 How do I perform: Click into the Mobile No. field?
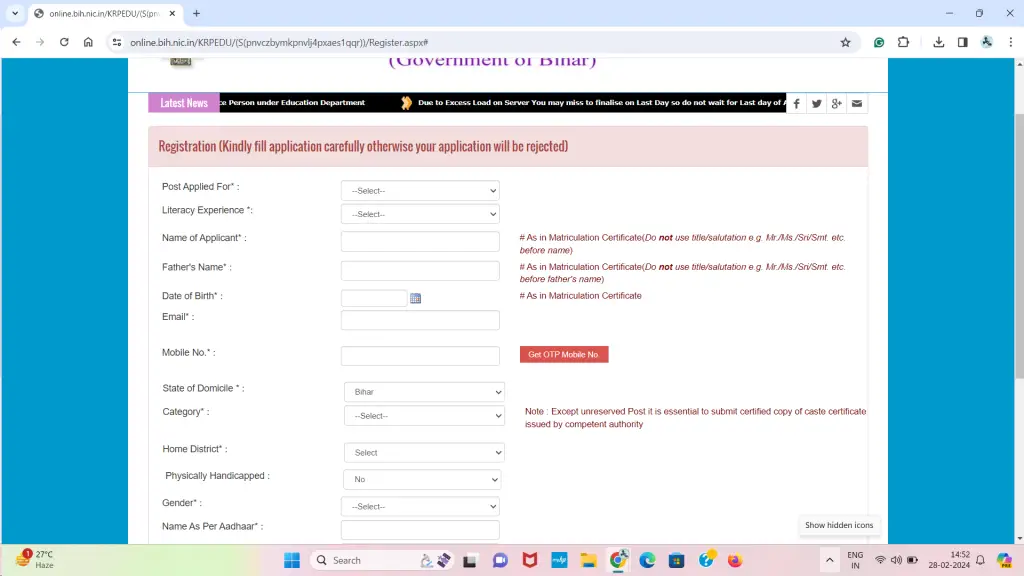click(x=420, y=356)
